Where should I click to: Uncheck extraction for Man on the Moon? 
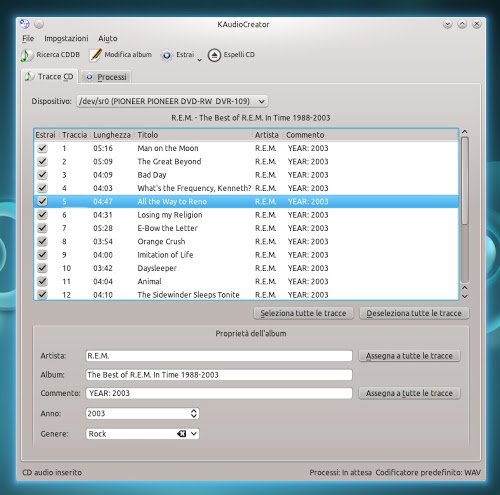(x=42, y=148)
